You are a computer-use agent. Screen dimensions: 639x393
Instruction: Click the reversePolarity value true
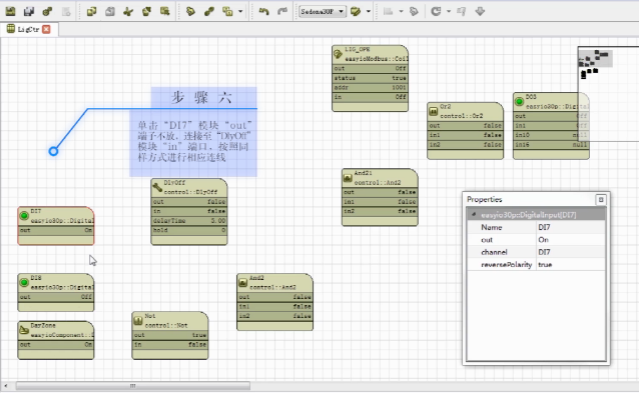(571, 265)
